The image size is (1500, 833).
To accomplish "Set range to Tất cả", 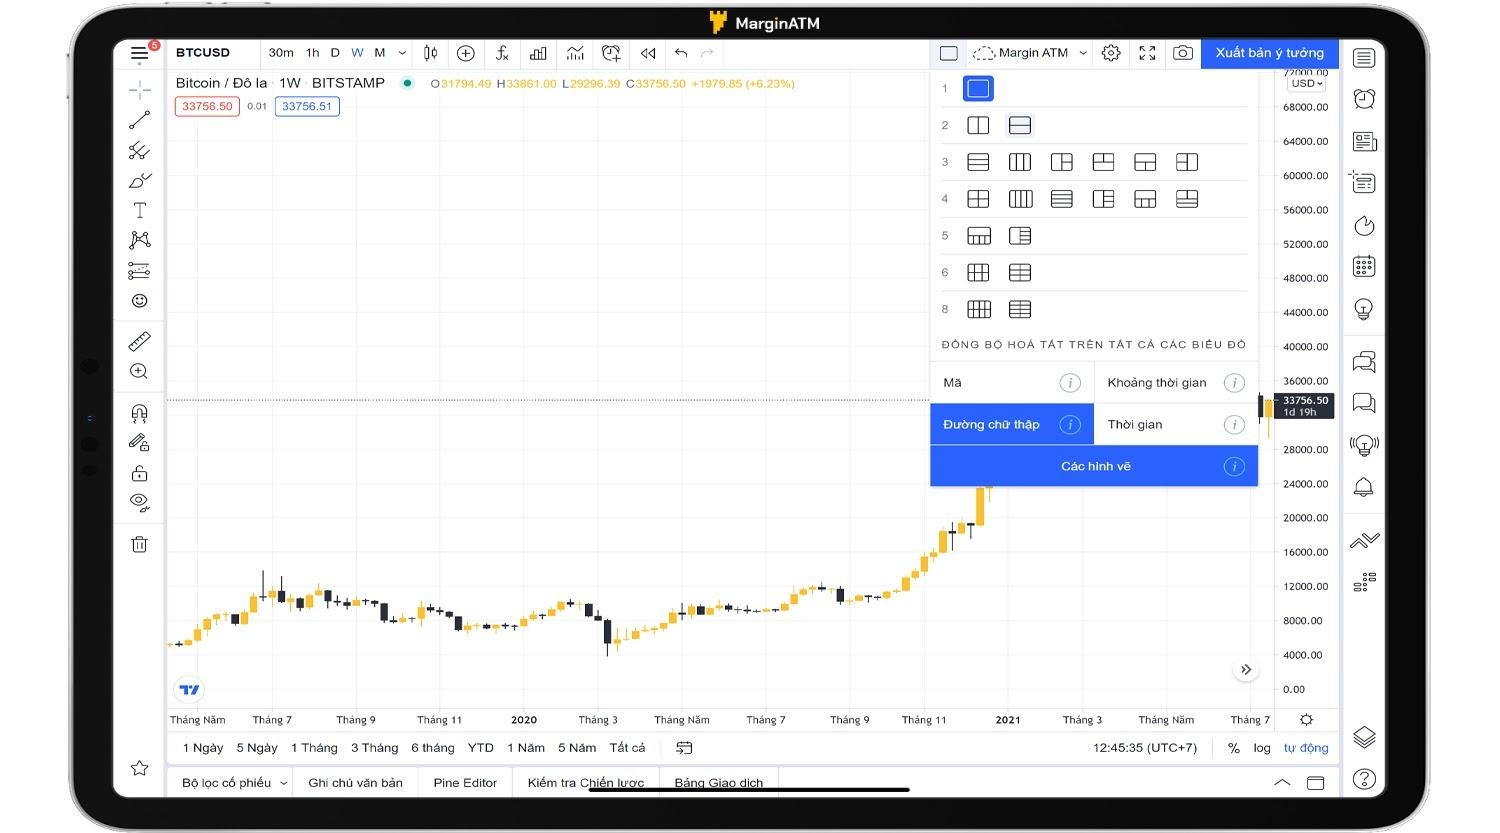I will (627, 748).
